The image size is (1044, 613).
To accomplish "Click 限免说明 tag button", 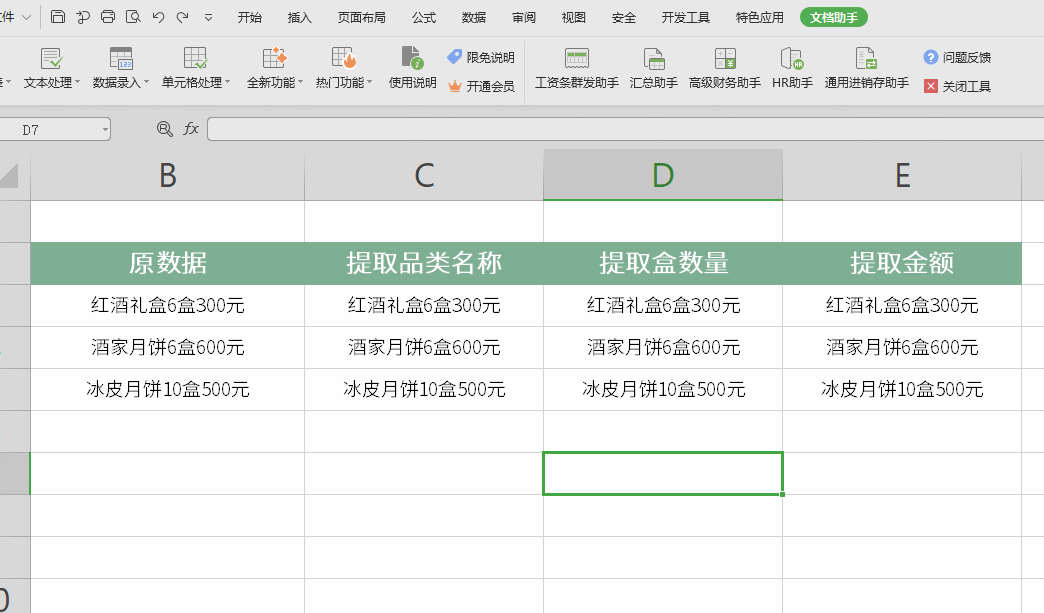I will point(481,57).
